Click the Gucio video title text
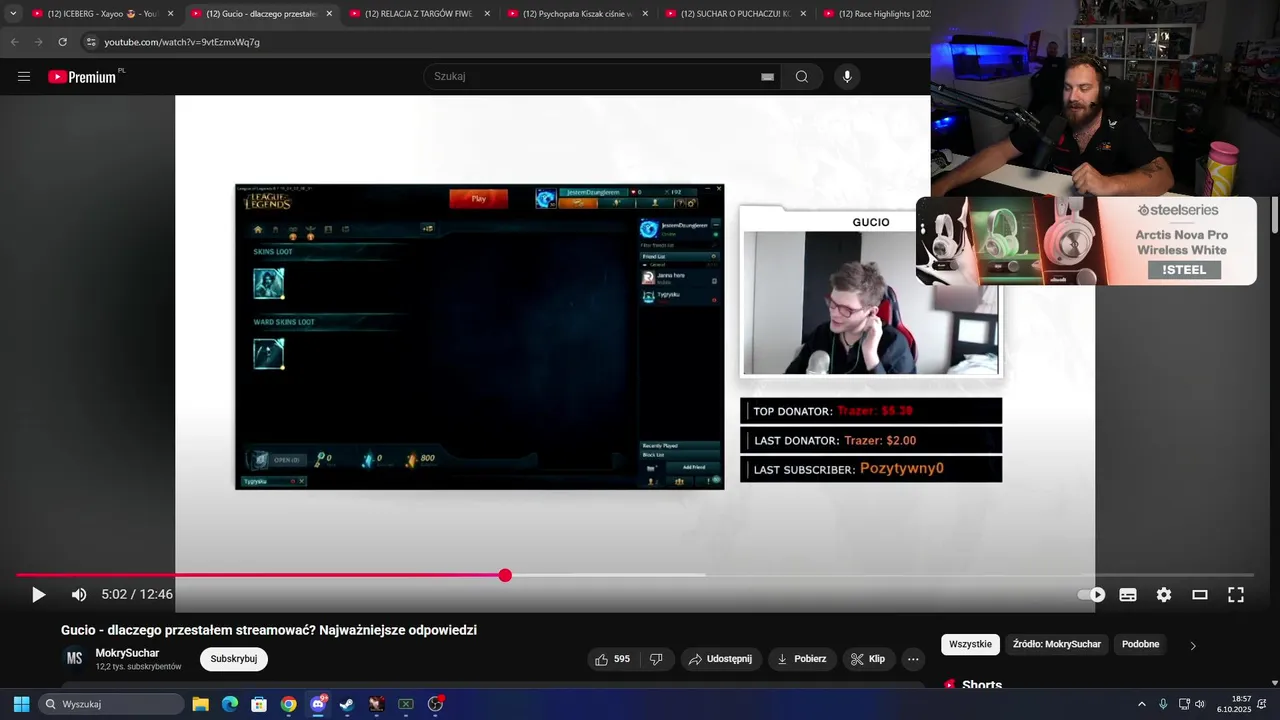The image size is (1280, 720). point(269,630)
